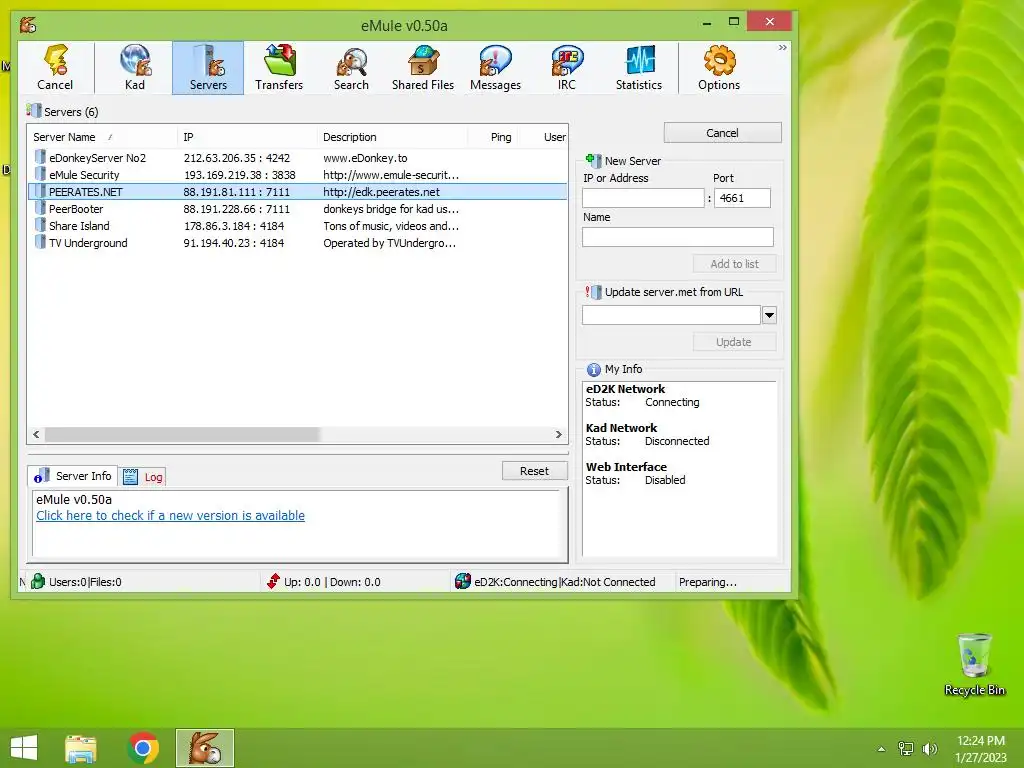The height and width of the screenshot is (768, 1024).
Task: Select the eDonkeyServer No2 row
Action: (x=298, y=157)
